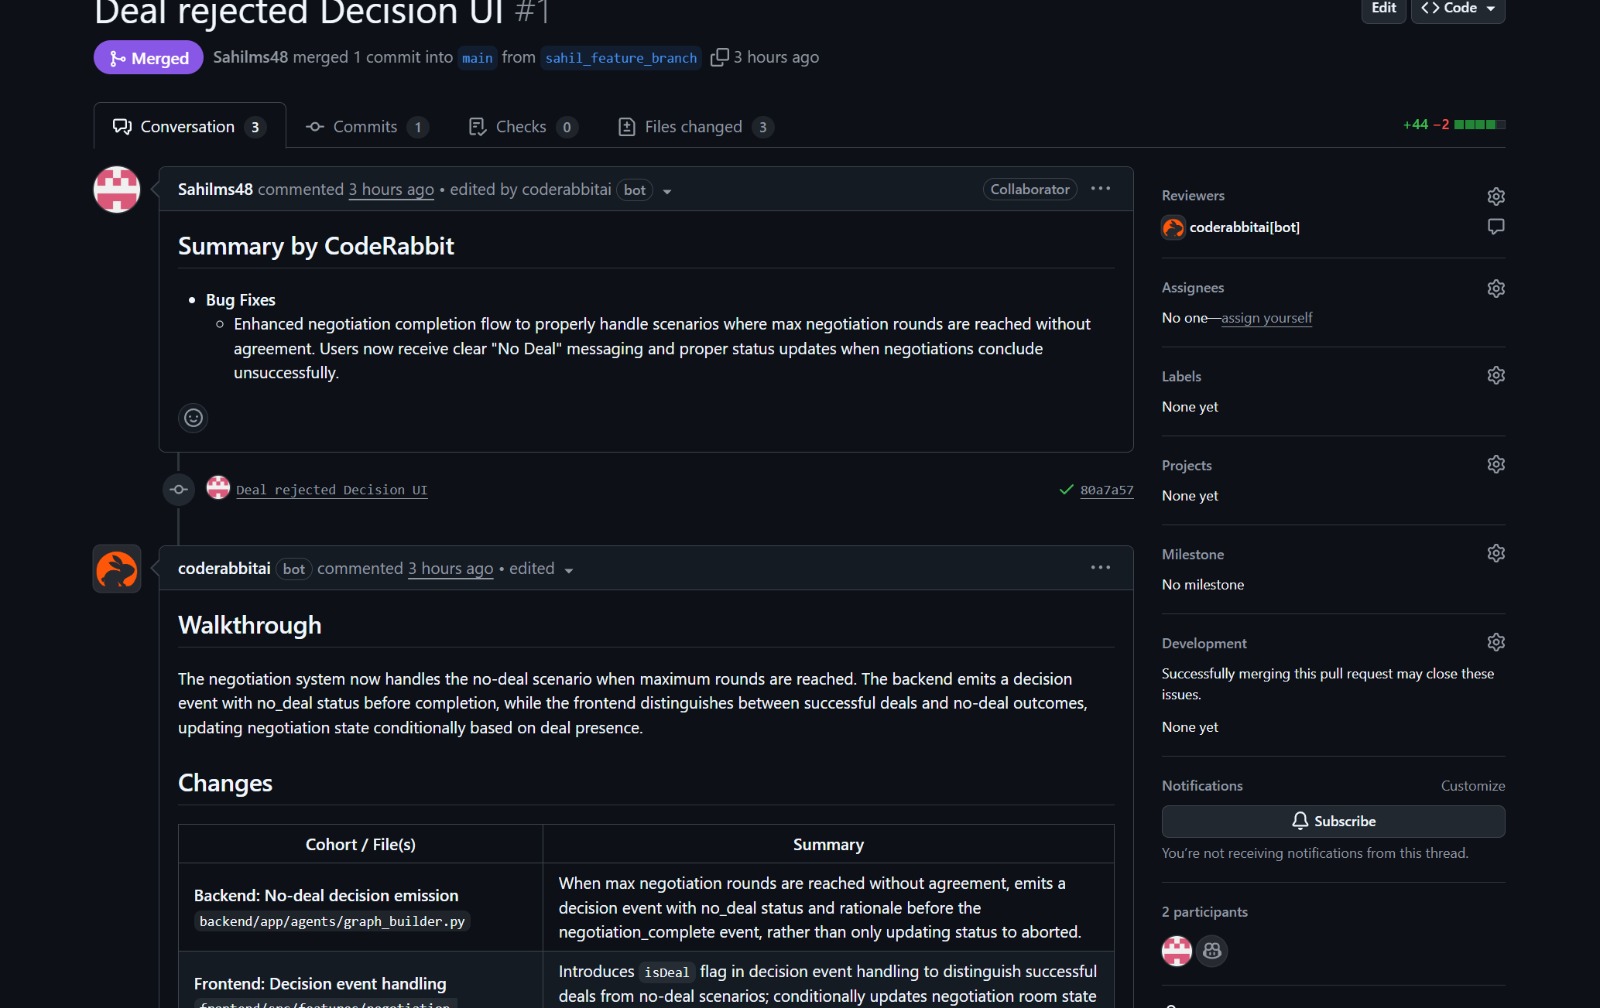Click the isDeal code label
1600x1008 pixels.
667,972
